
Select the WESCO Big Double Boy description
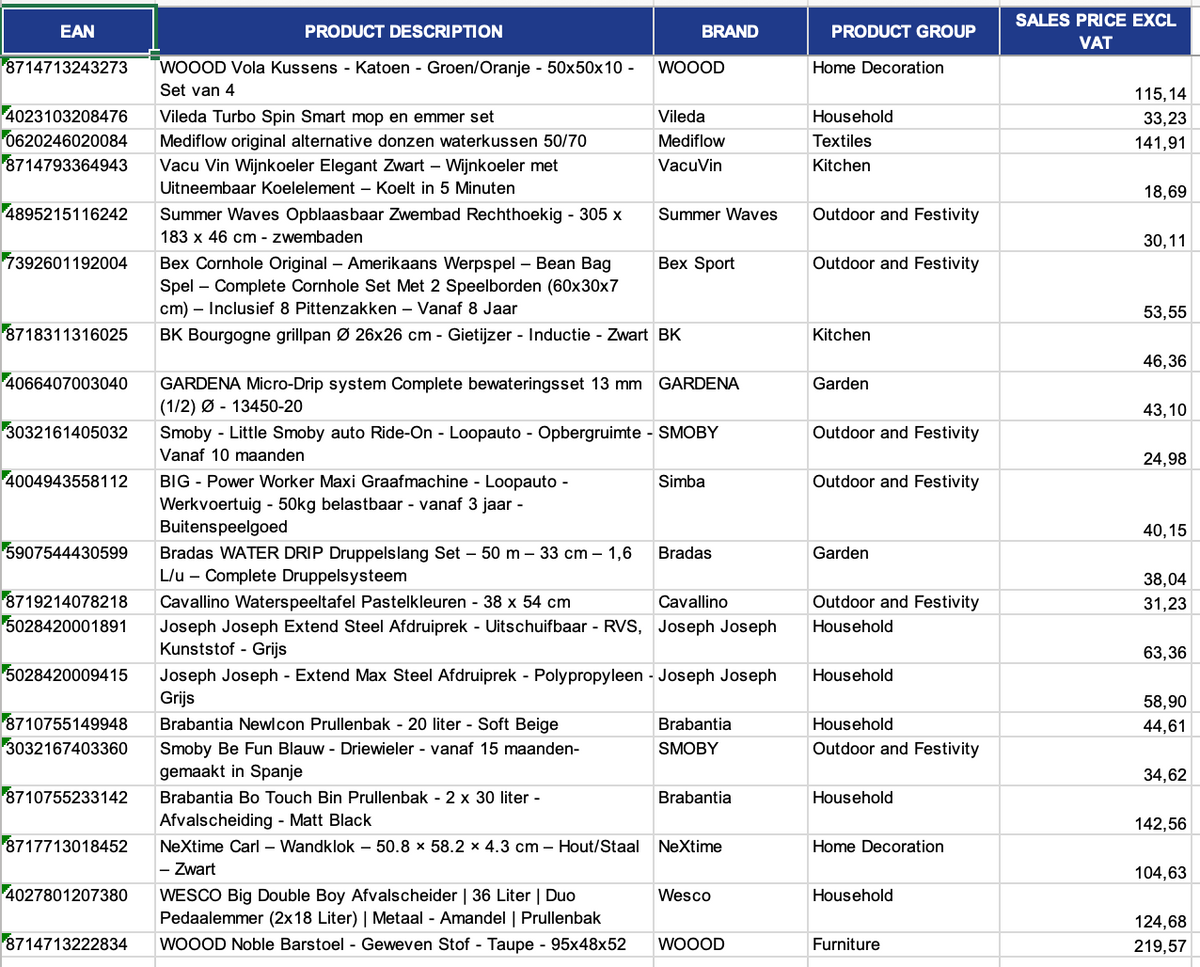[x=404, y=907]
